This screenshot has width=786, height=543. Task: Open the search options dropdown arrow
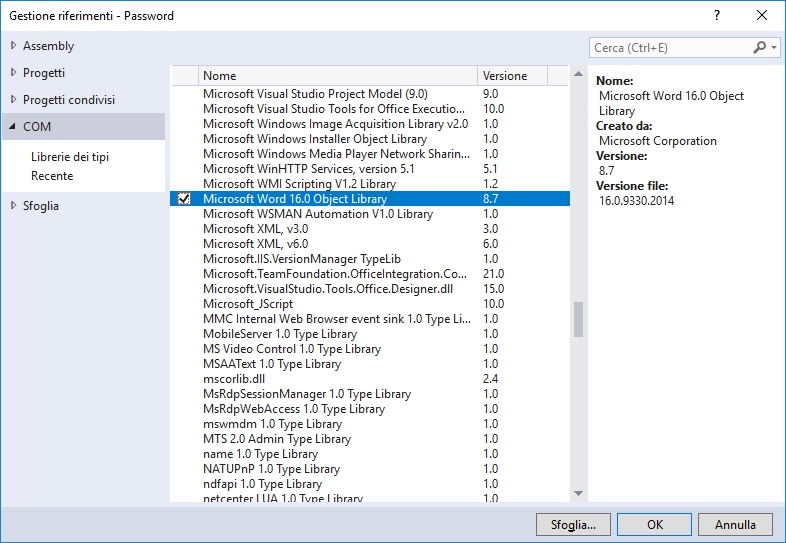click(774, 48)
